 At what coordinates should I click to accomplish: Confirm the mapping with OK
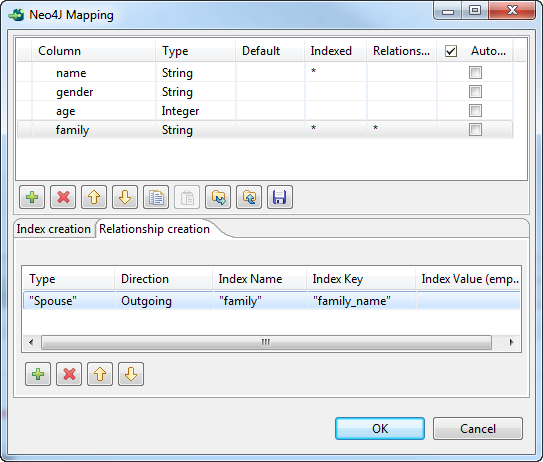click(380, 428)
